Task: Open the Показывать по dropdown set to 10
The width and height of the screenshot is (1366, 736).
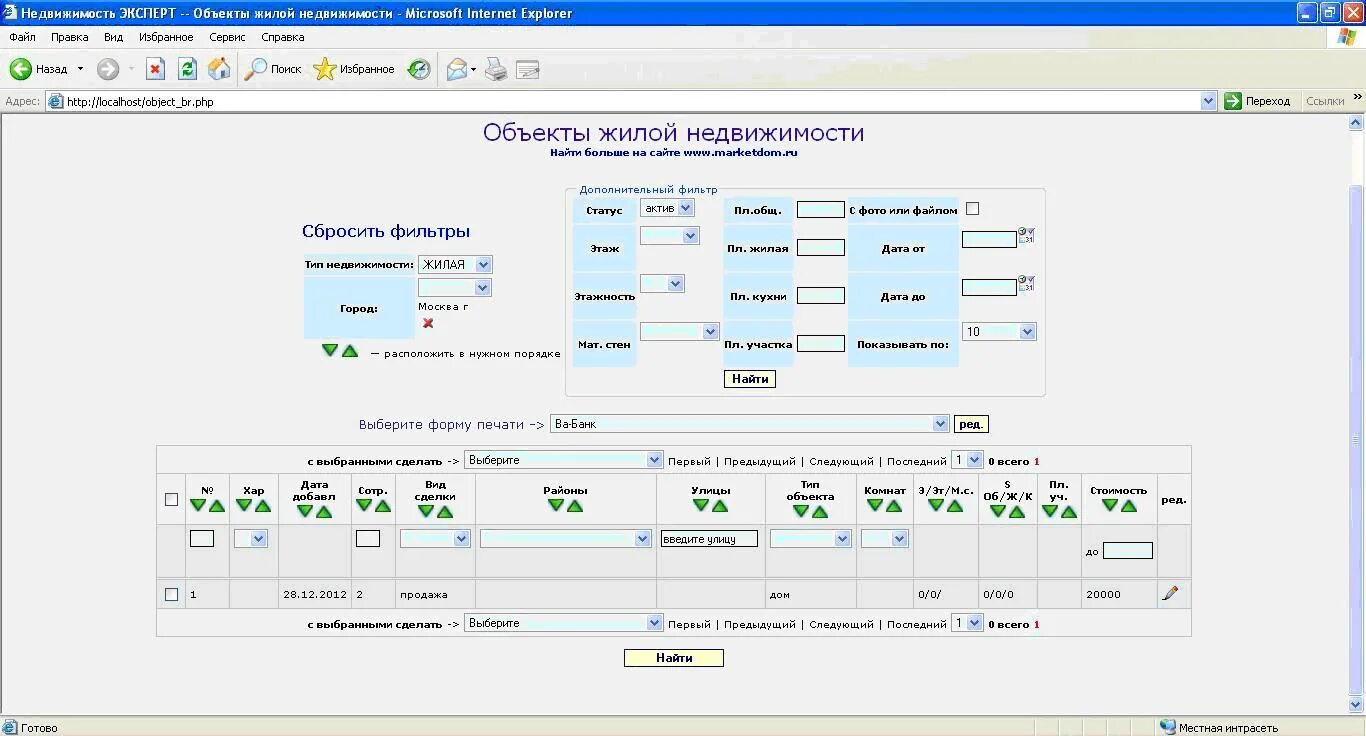Action: 999,330
